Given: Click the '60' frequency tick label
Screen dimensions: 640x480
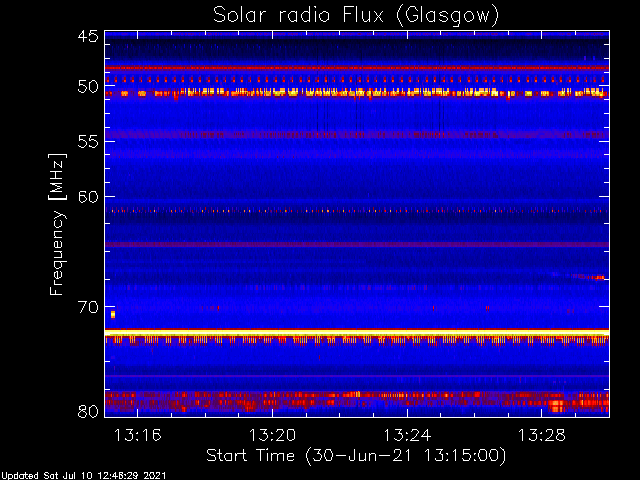Looking at the screenshot, I should point(88,196).
